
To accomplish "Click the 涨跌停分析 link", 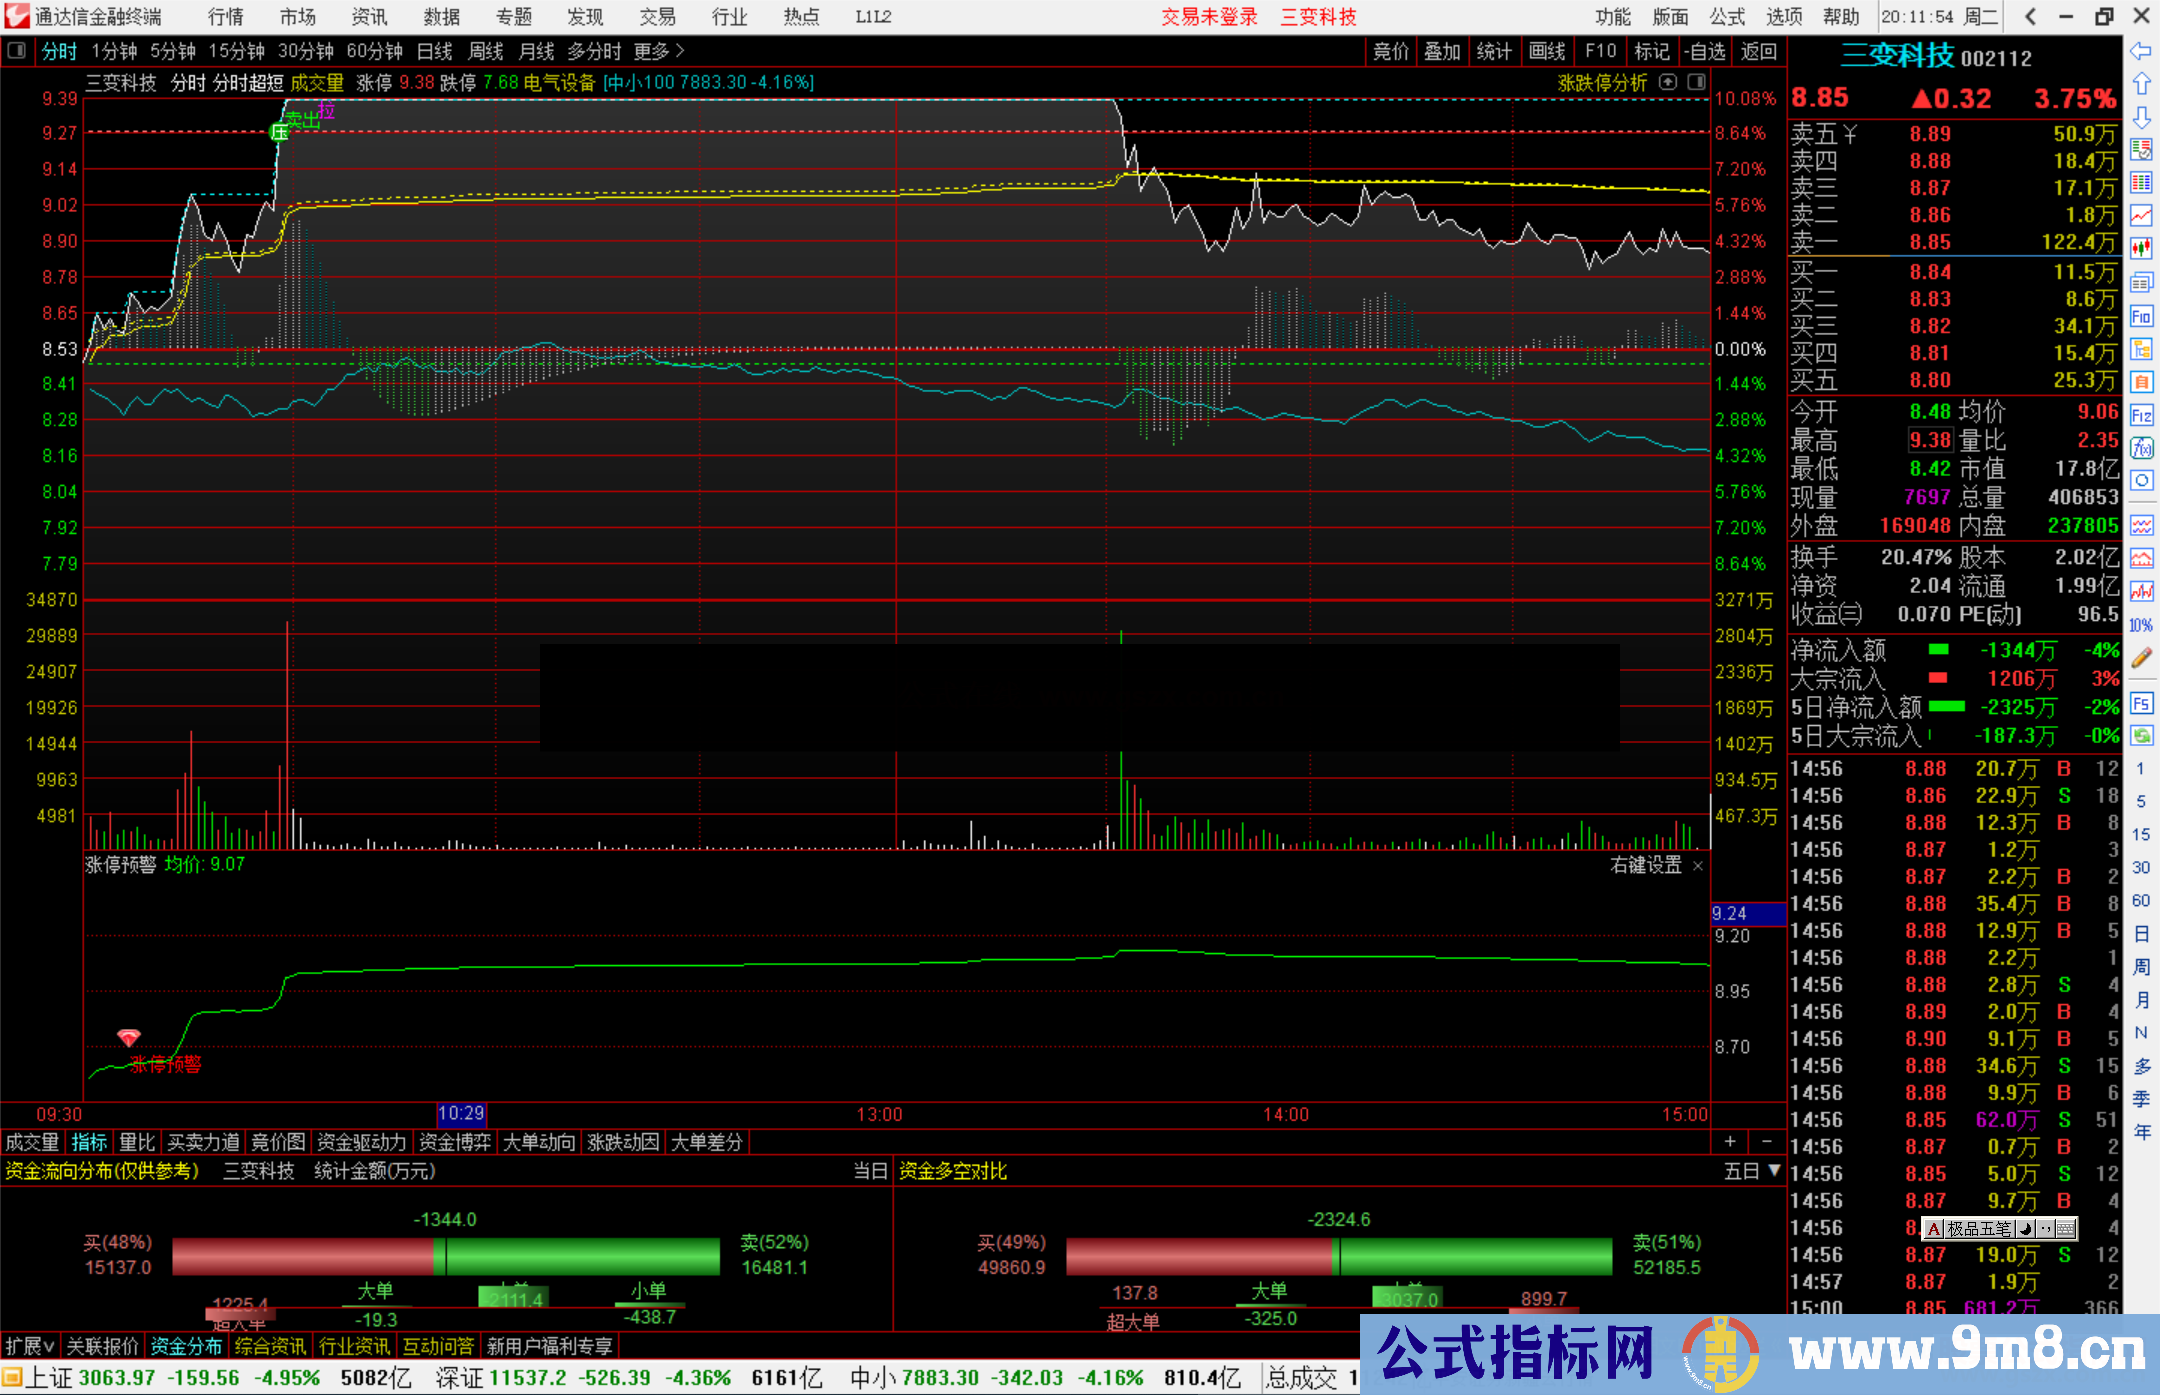I will pos(1602,83).
